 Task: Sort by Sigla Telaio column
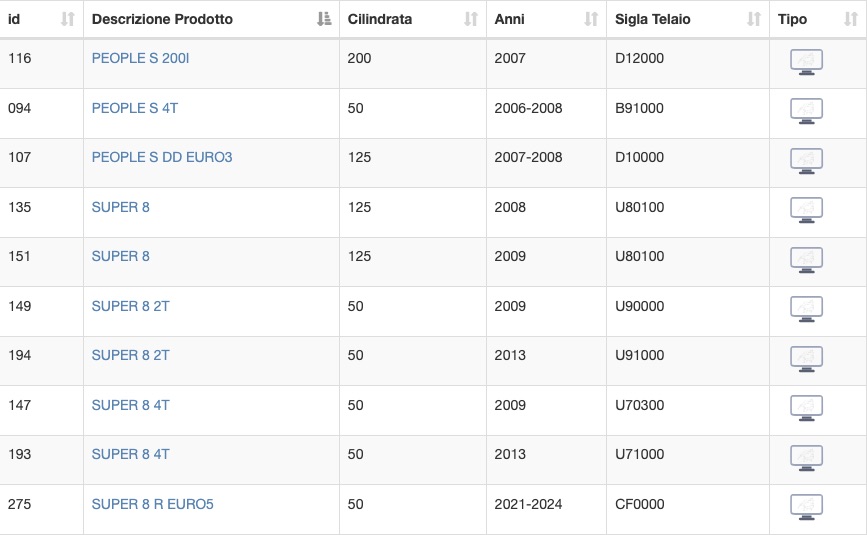coord(754,19)
